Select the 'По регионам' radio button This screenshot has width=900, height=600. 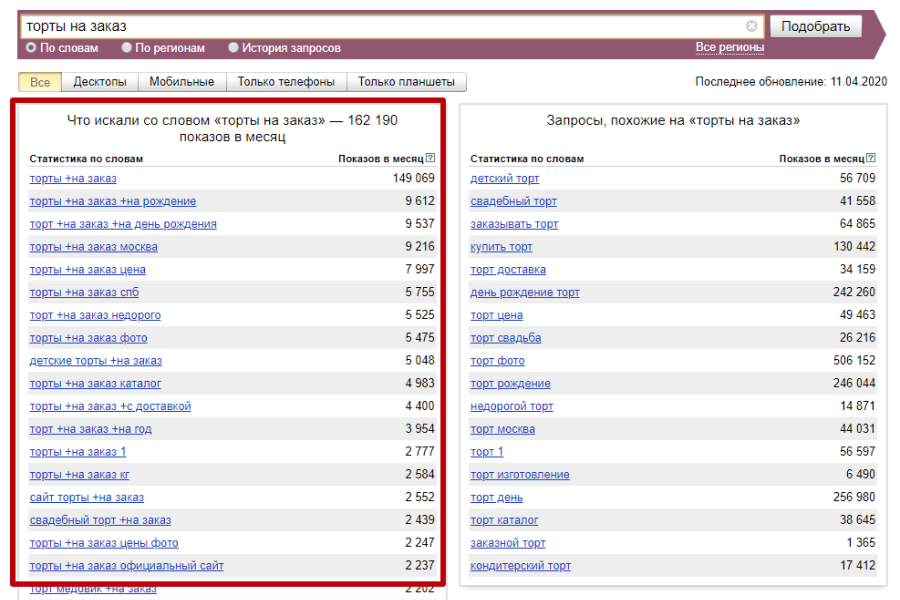[x=127, y=48]
